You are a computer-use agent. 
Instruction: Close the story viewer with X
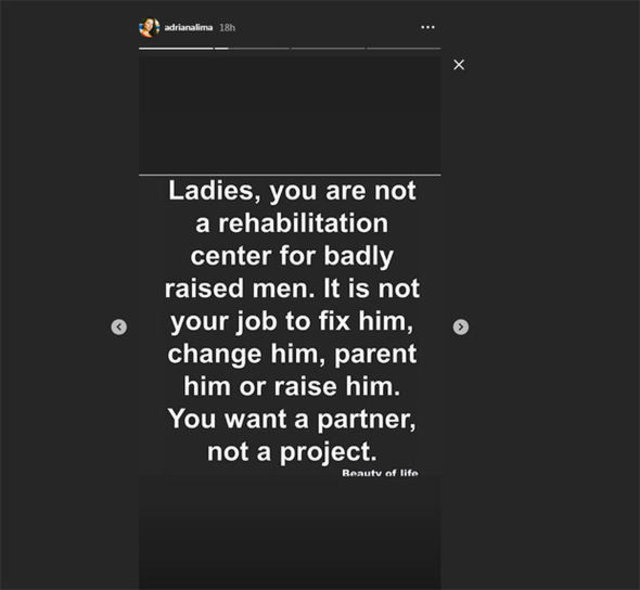coord(459,65)
